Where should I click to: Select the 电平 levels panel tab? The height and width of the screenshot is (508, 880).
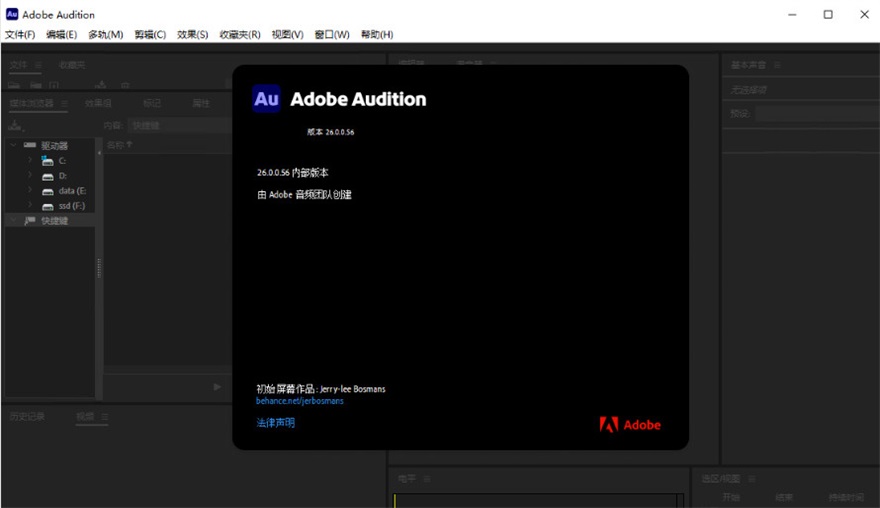click(407, 479)
